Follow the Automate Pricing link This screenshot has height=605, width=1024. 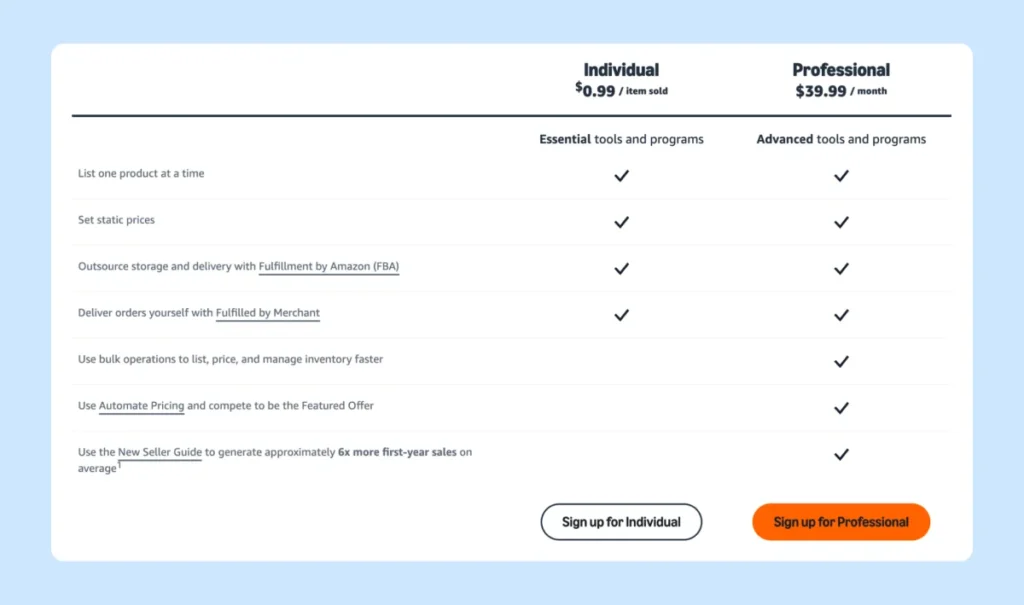point(141,406)
